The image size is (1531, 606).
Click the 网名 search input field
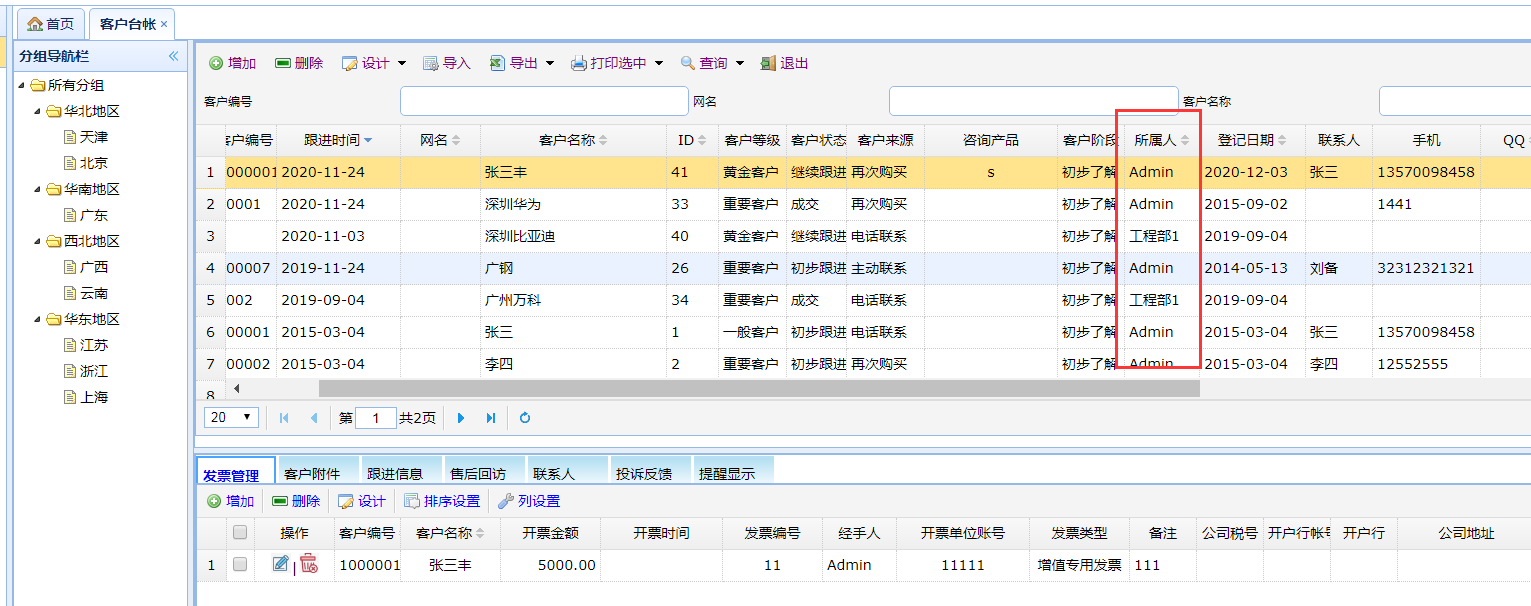(1033, 101)
